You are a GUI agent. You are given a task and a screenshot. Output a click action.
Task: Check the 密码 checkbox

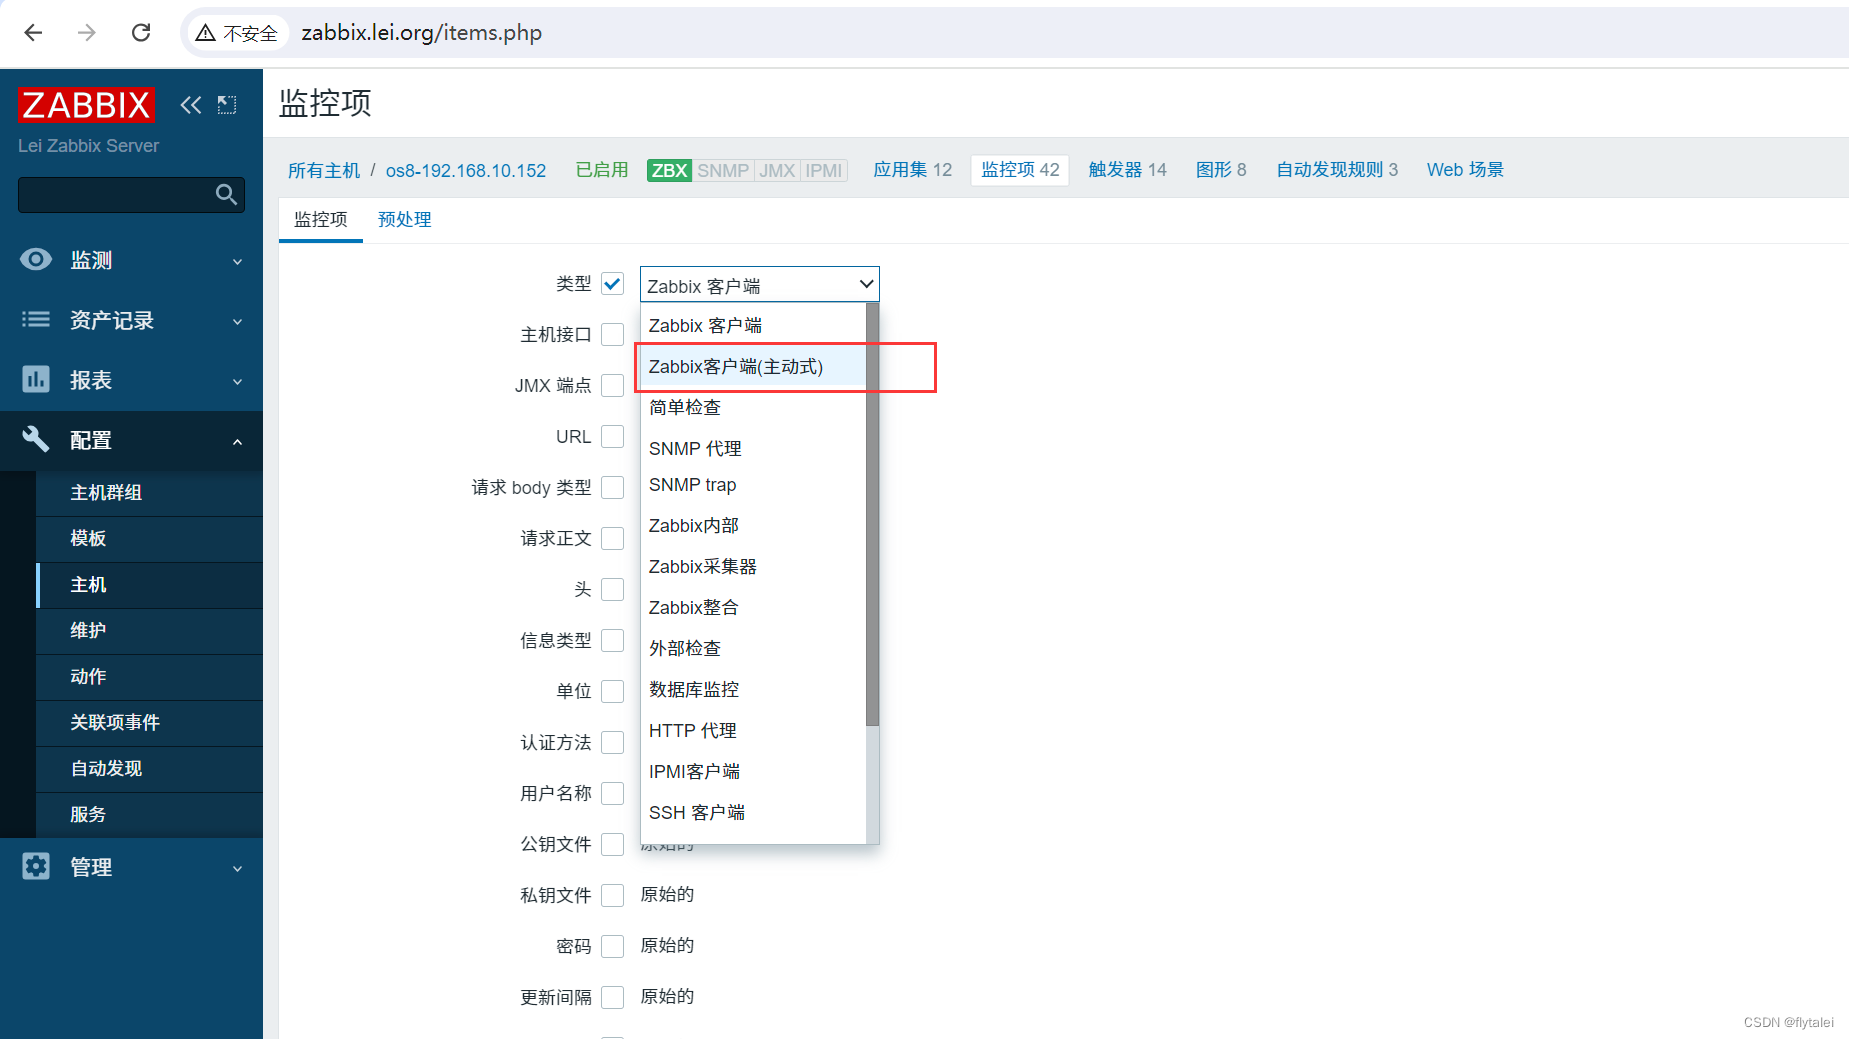coord(613,947)
